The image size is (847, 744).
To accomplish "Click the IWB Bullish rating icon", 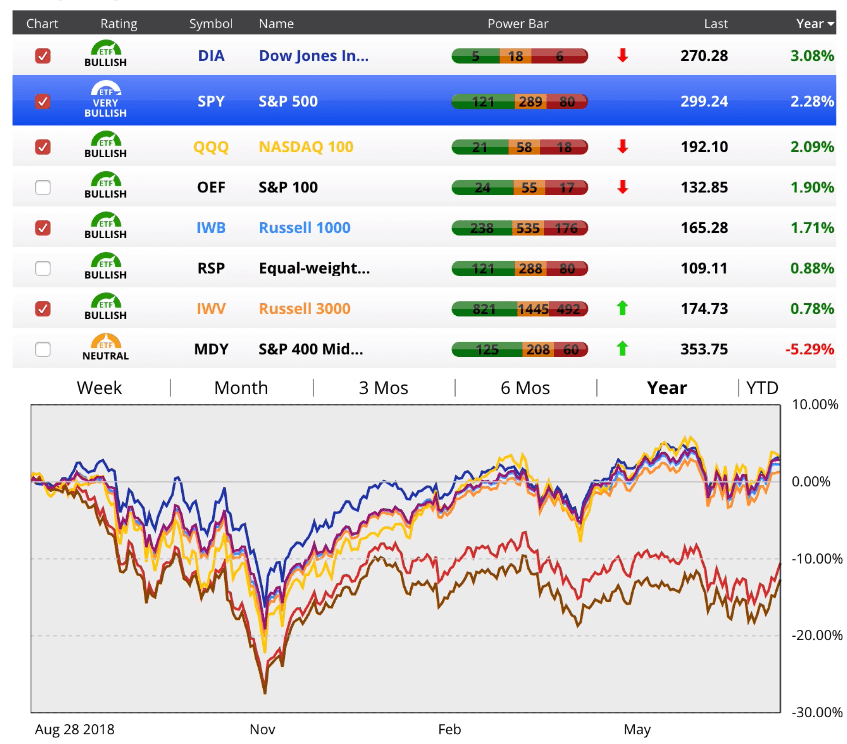I will tap(105, 226).
